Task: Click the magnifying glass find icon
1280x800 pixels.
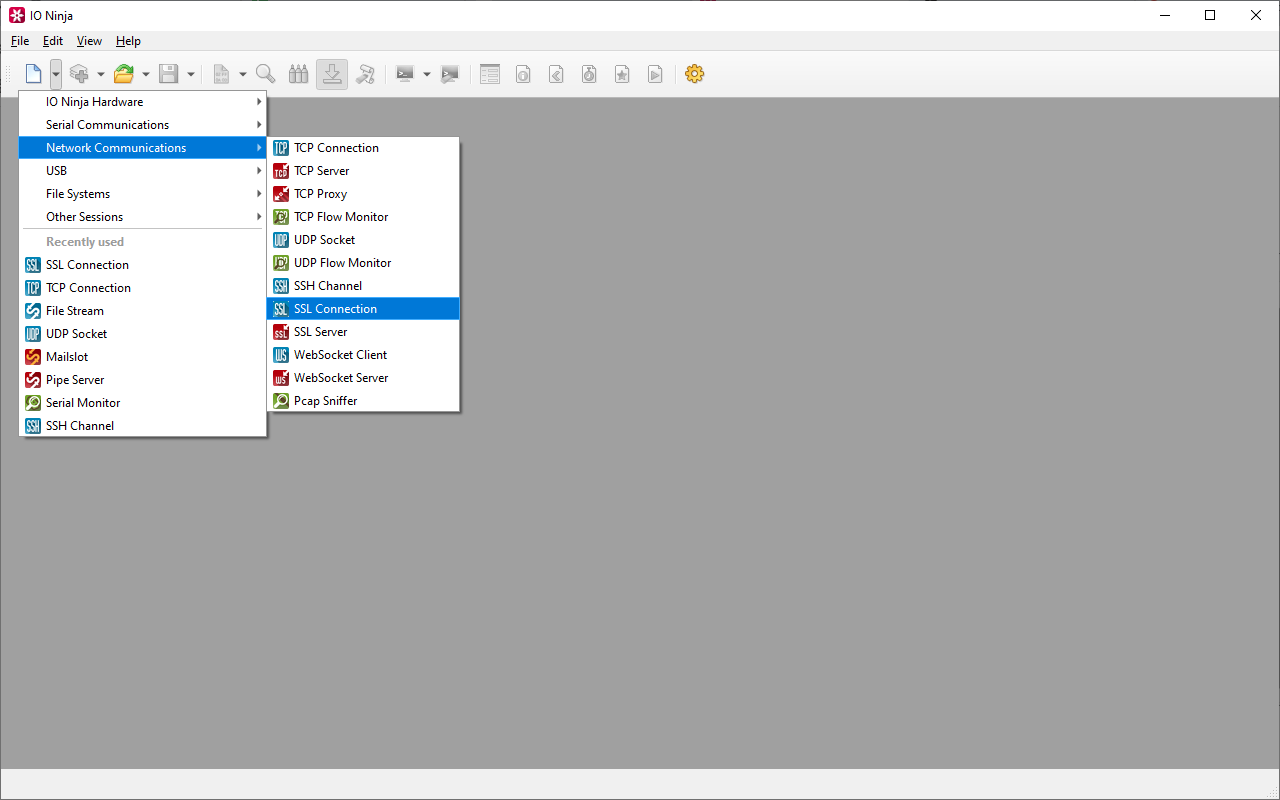Action: click(266, 74)
